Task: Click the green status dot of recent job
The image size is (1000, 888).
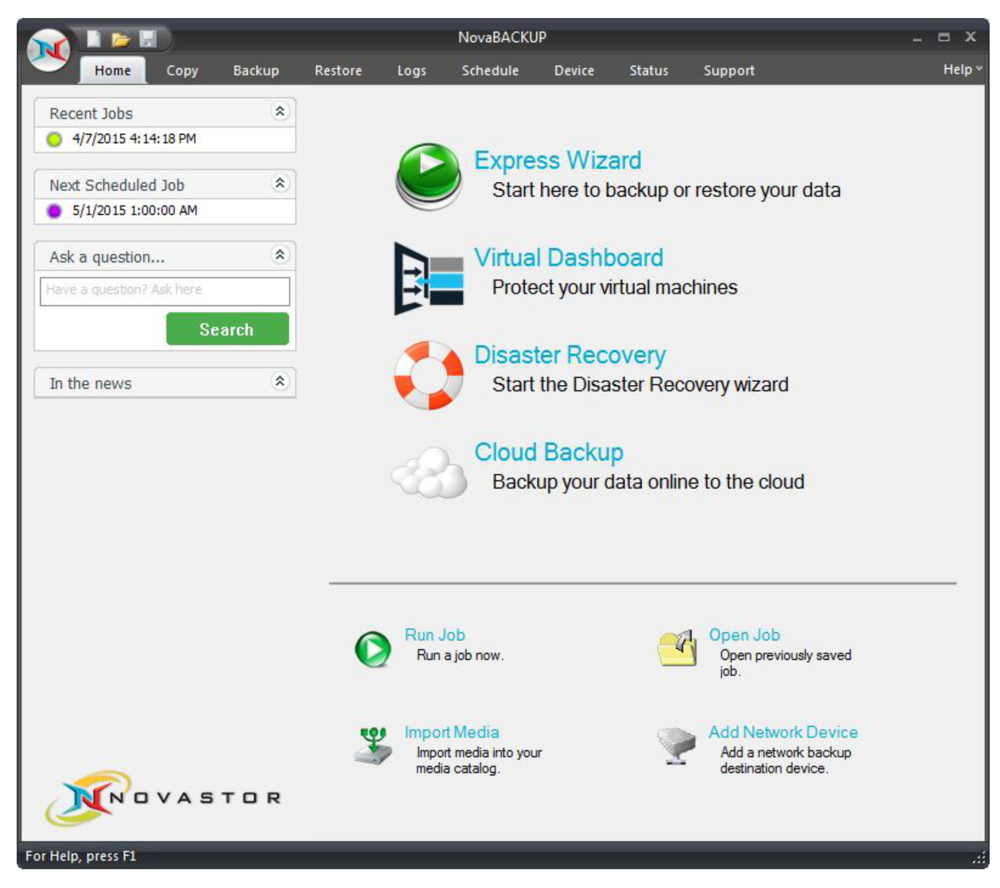Action: click(x=55, y=139)
